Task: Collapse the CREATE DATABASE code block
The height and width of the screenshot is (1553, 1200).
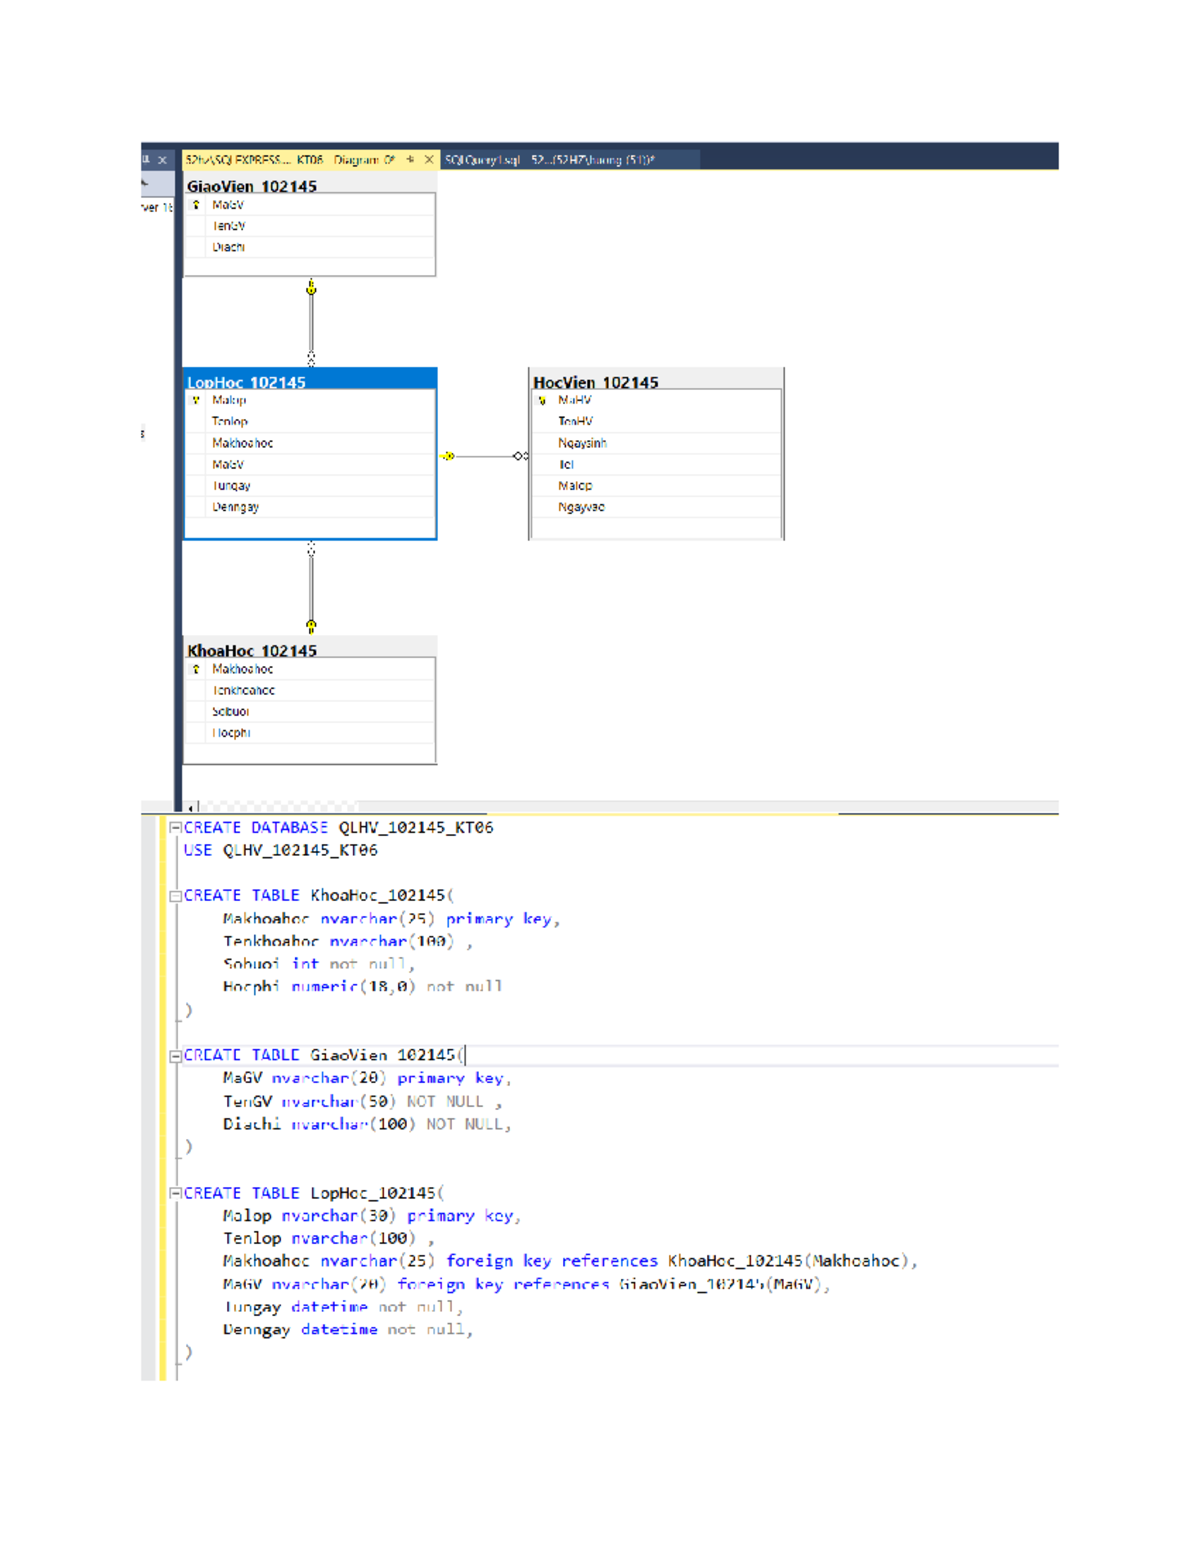Action: coord(175,828)
